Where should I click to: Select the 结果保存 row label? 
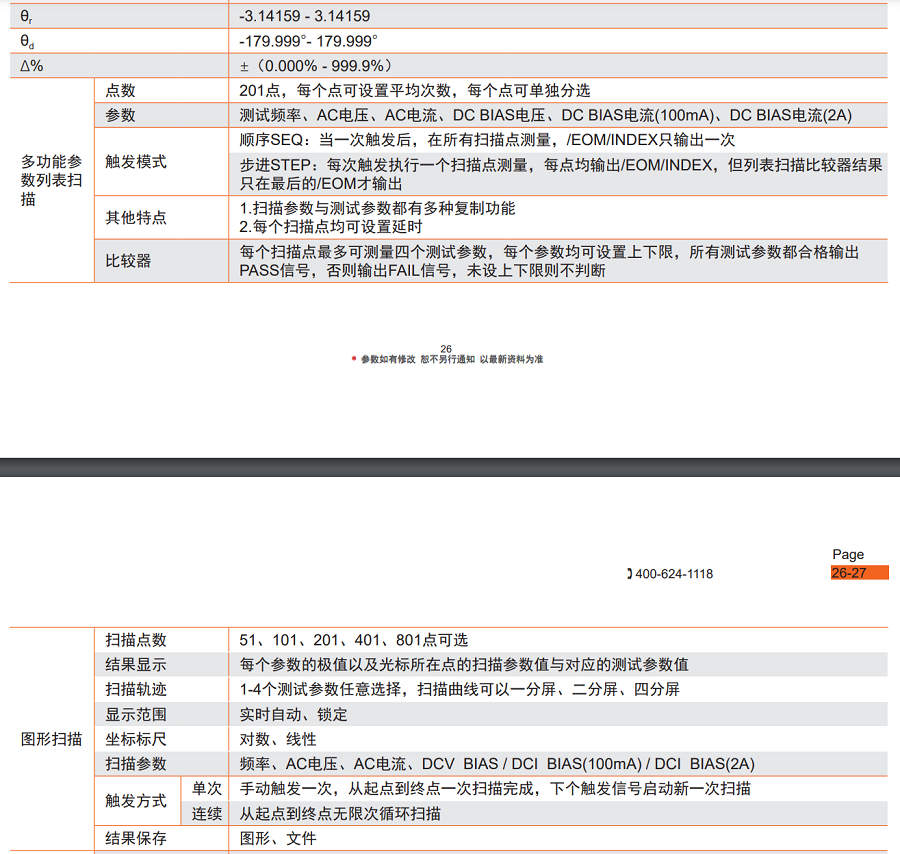136,838
